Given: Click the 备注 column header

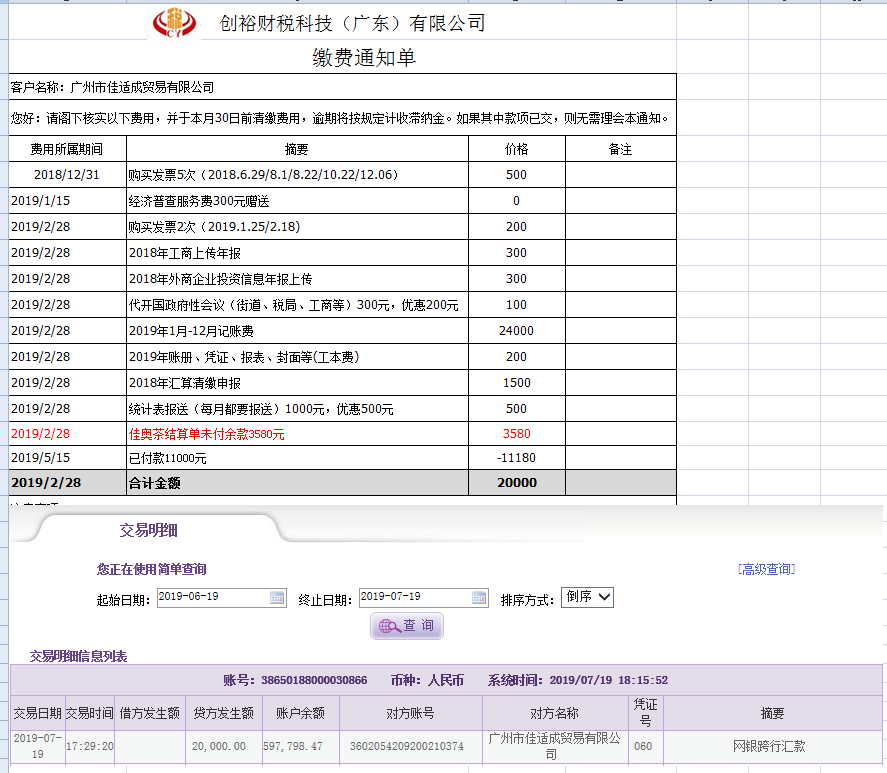Looking at the screenshot, I should [x=621, y=149].
